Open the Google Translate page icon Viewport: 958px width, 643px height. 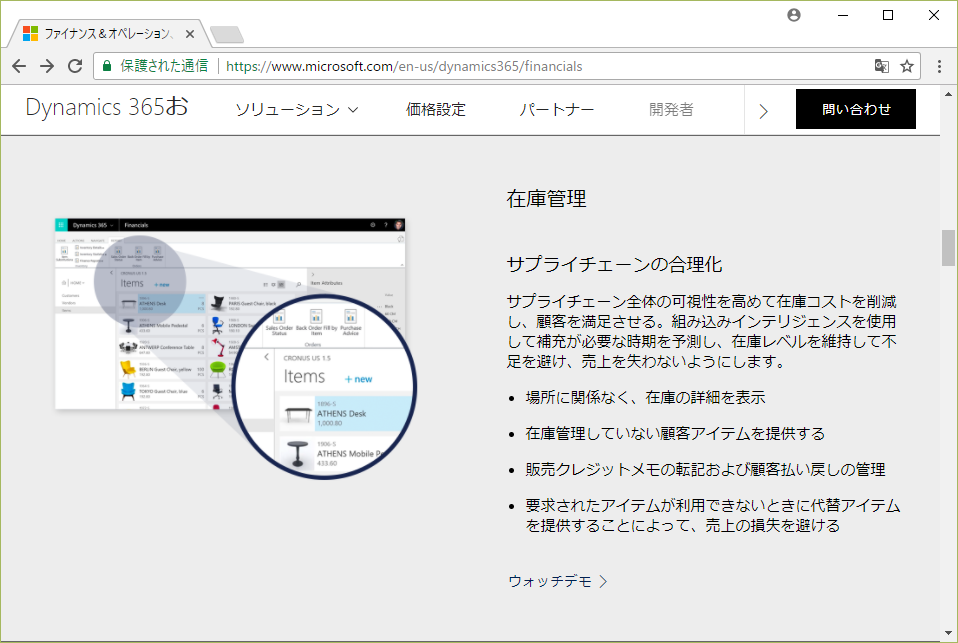point(881,66)
